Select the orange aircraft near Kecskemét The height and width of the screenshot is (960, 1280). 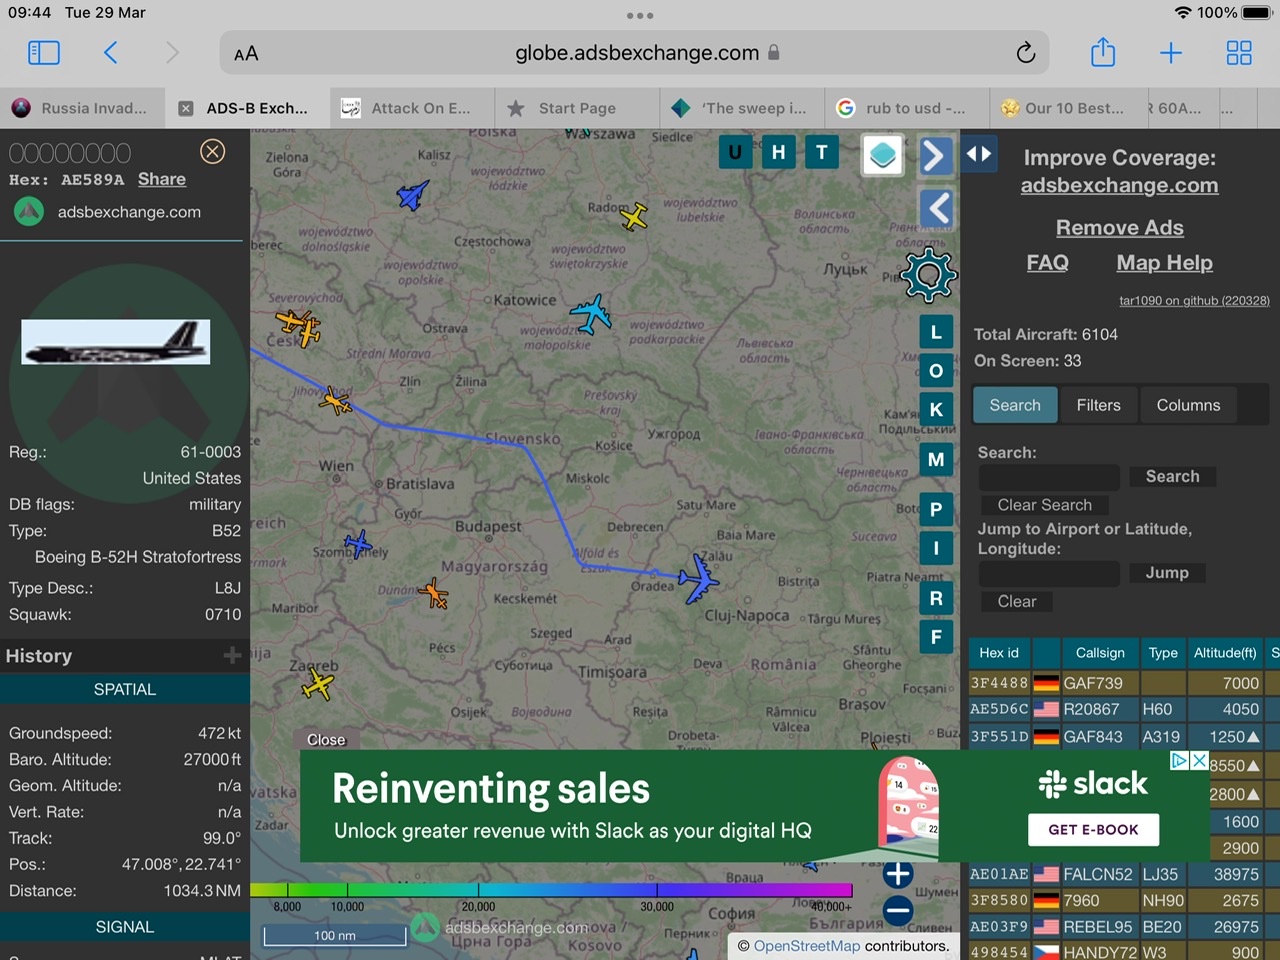point(434,593)
